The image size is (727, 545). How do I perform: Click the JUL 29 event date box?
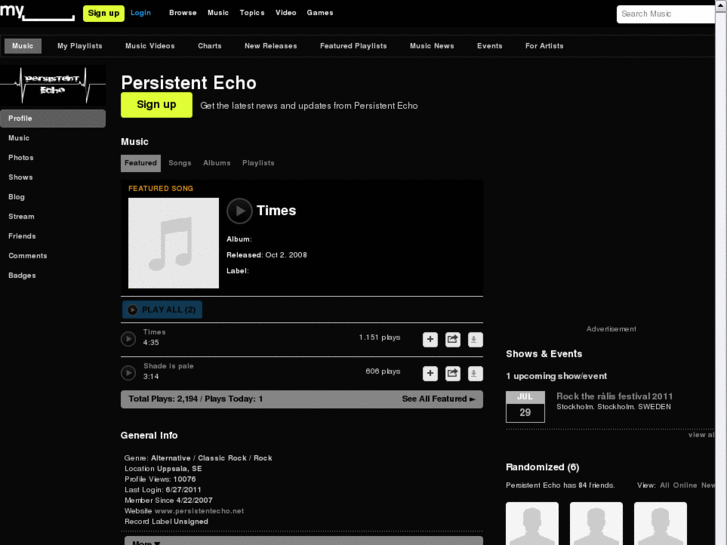pos(525,407)
